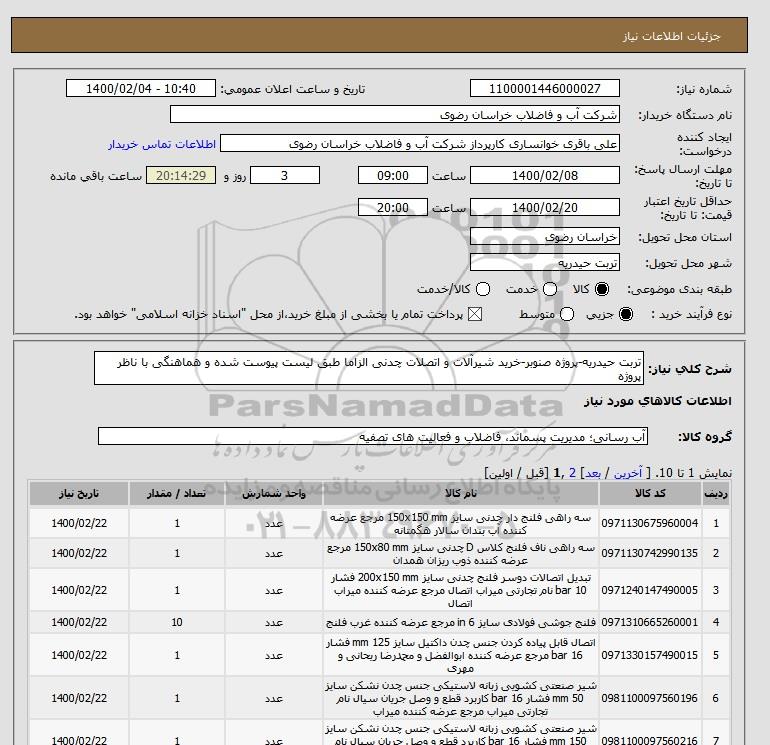
Task: Select the جزیی purchase process radio button
Action: pos(626,314)
